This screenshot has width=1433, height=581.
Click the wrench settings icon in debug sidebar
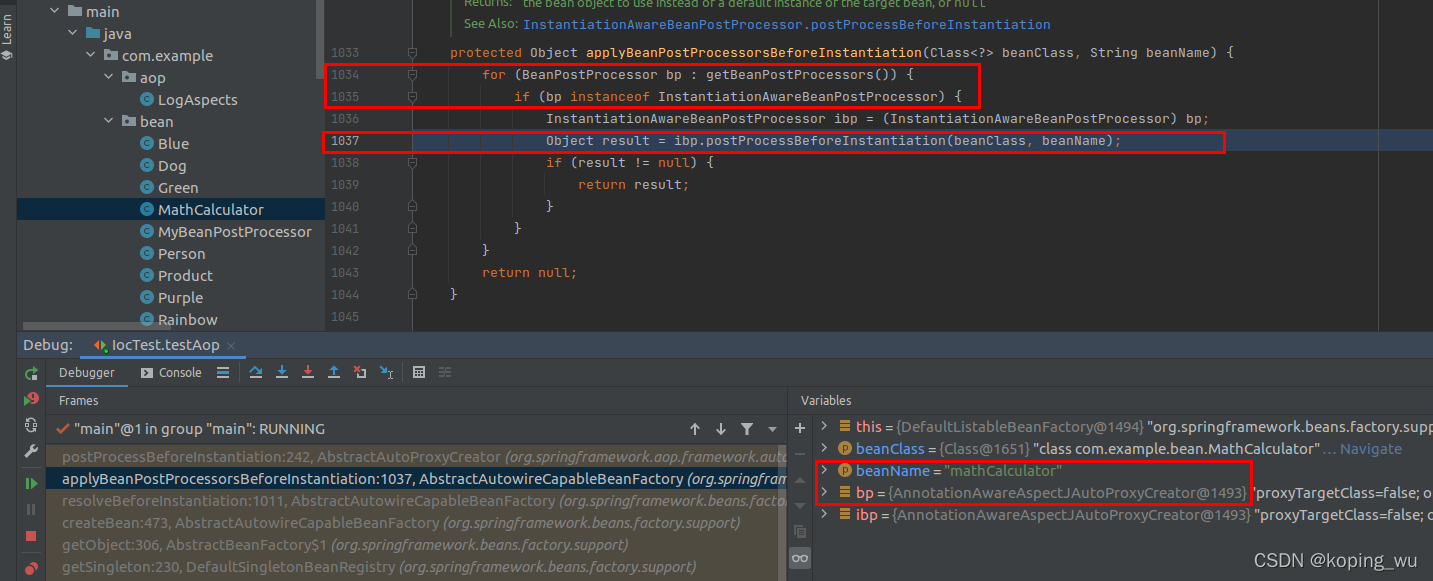(x=31, y=451)
